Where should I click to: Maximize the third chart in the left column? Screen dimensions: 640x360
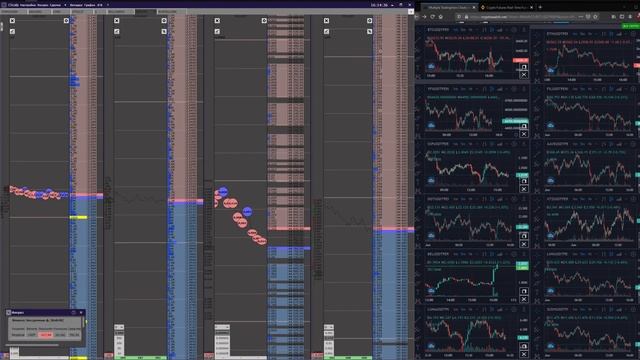[x=524, y=181]
